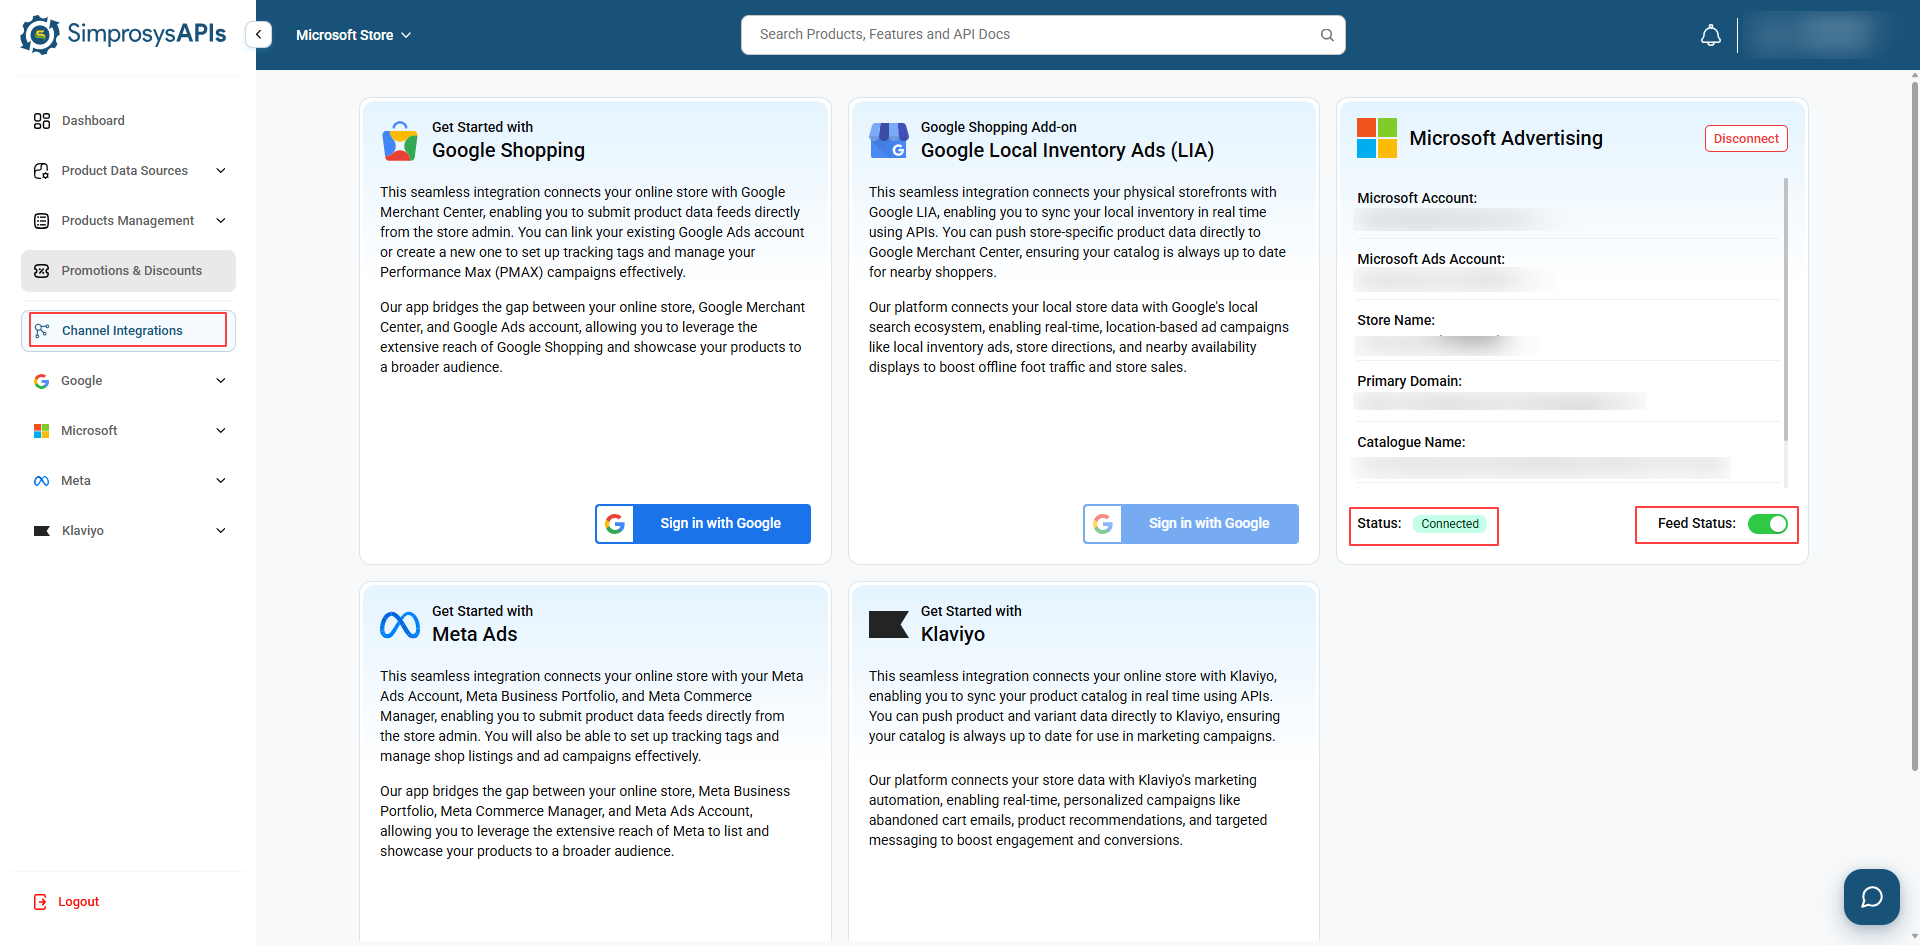Click the Microsoft Account label

pyautogui.click(x=1417, y=198)
